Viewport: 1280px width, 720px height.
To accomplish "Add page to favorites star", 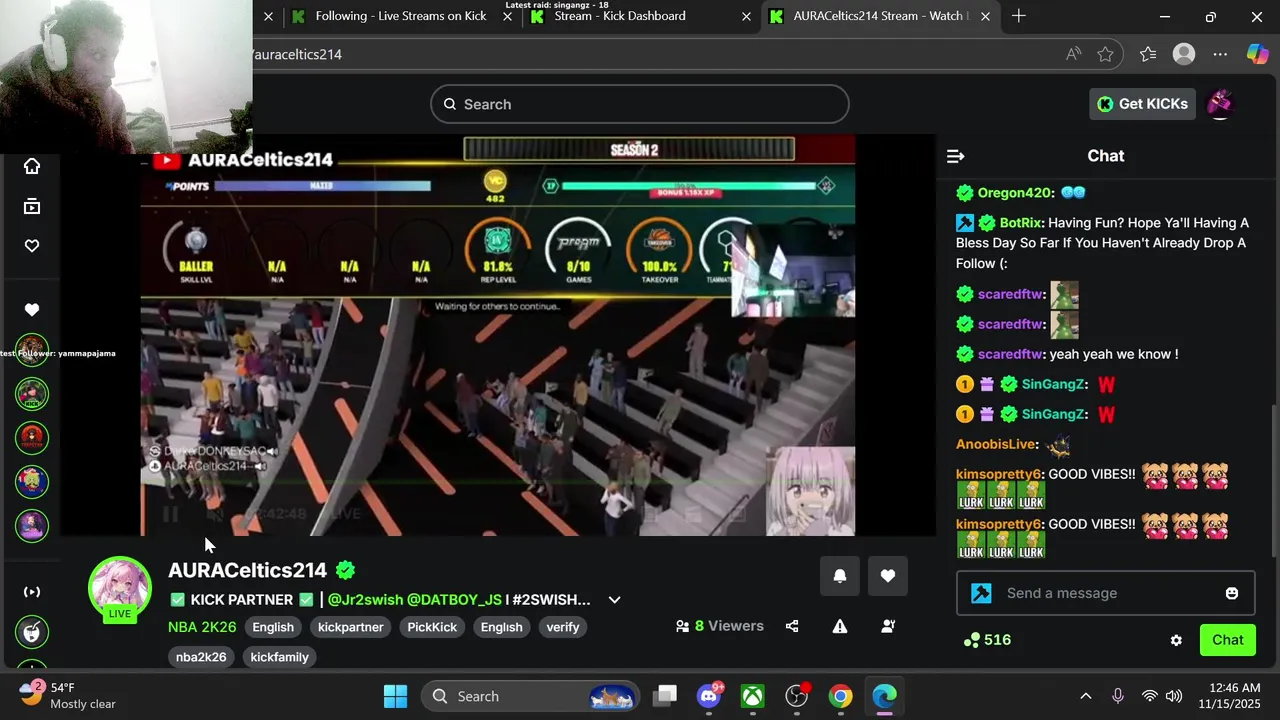I will [1105, 54].
